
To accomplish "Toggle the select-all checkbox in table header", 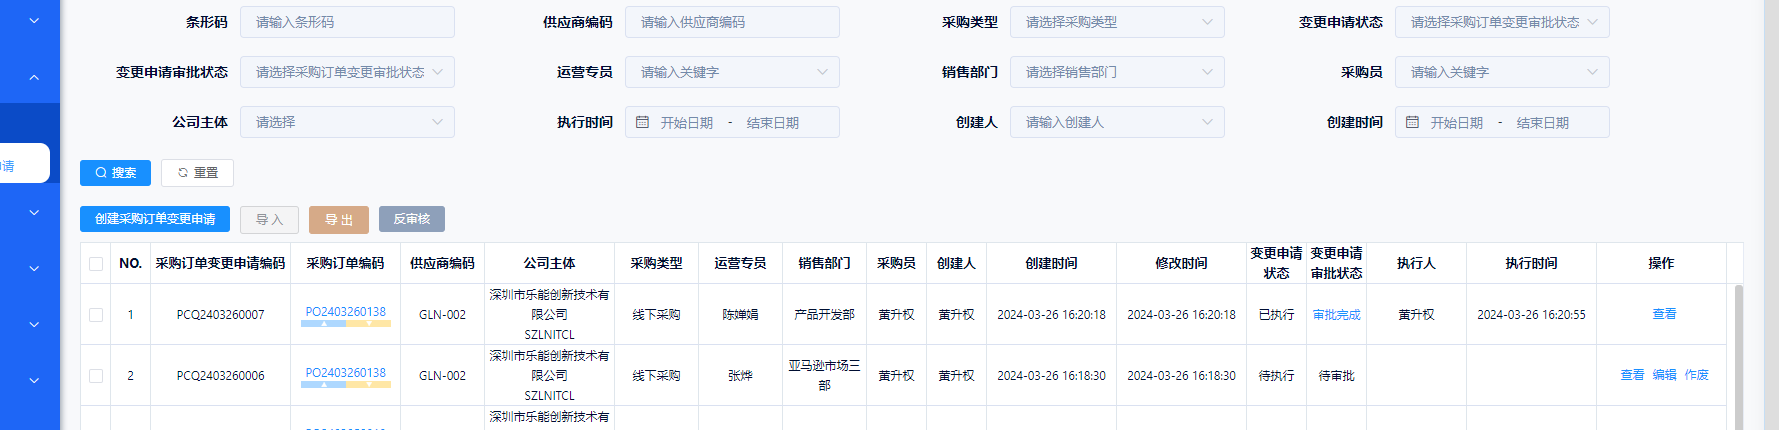I will 96,264.
